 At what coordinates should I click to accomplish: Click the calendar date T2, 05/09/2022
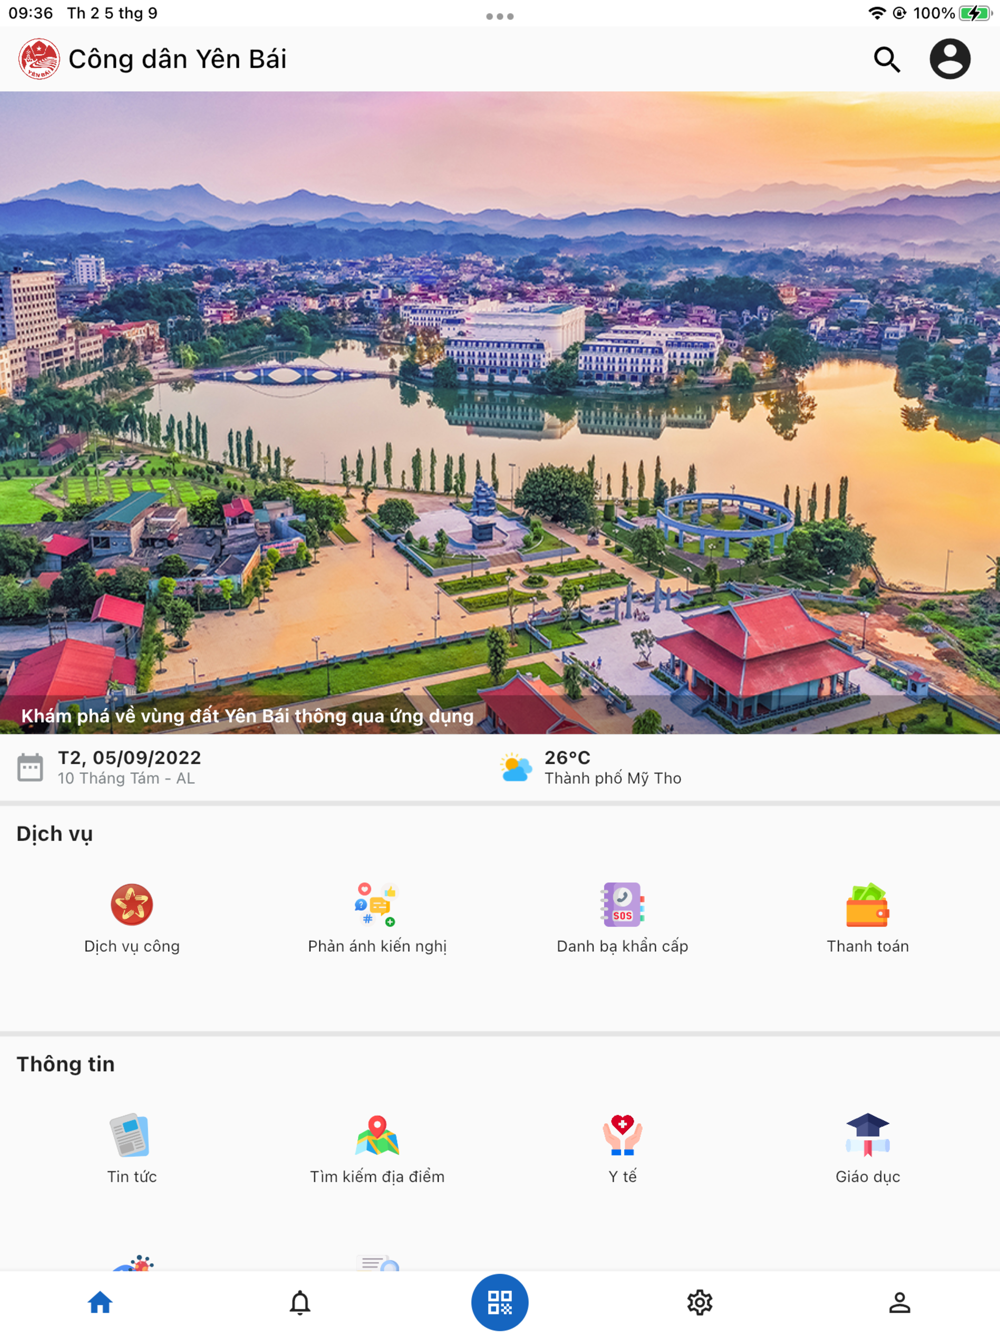(x=129, y=758)
